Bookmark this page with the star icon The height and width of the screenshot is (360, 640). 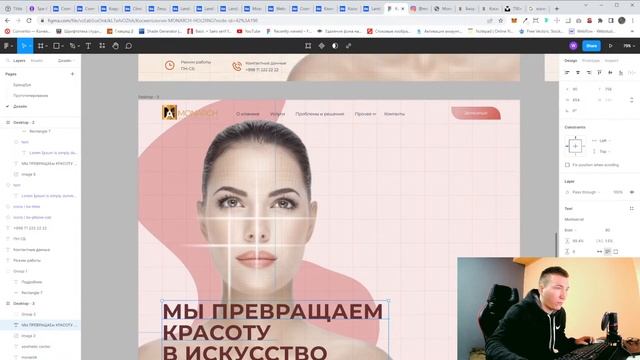pos(501,20)
